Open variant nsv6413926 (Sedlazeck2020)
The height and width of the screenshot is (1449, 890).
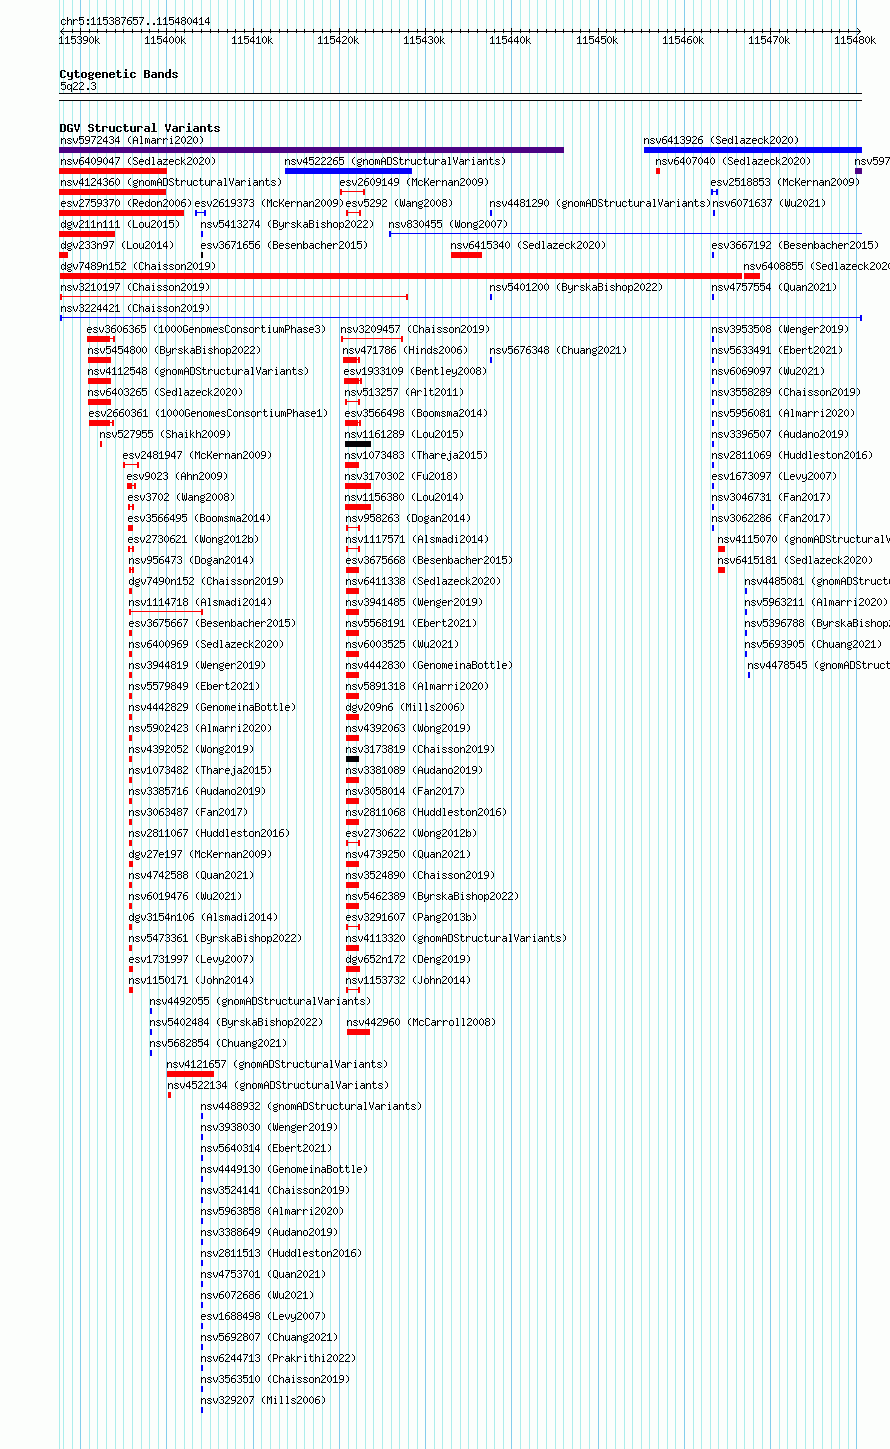point(721,141)
